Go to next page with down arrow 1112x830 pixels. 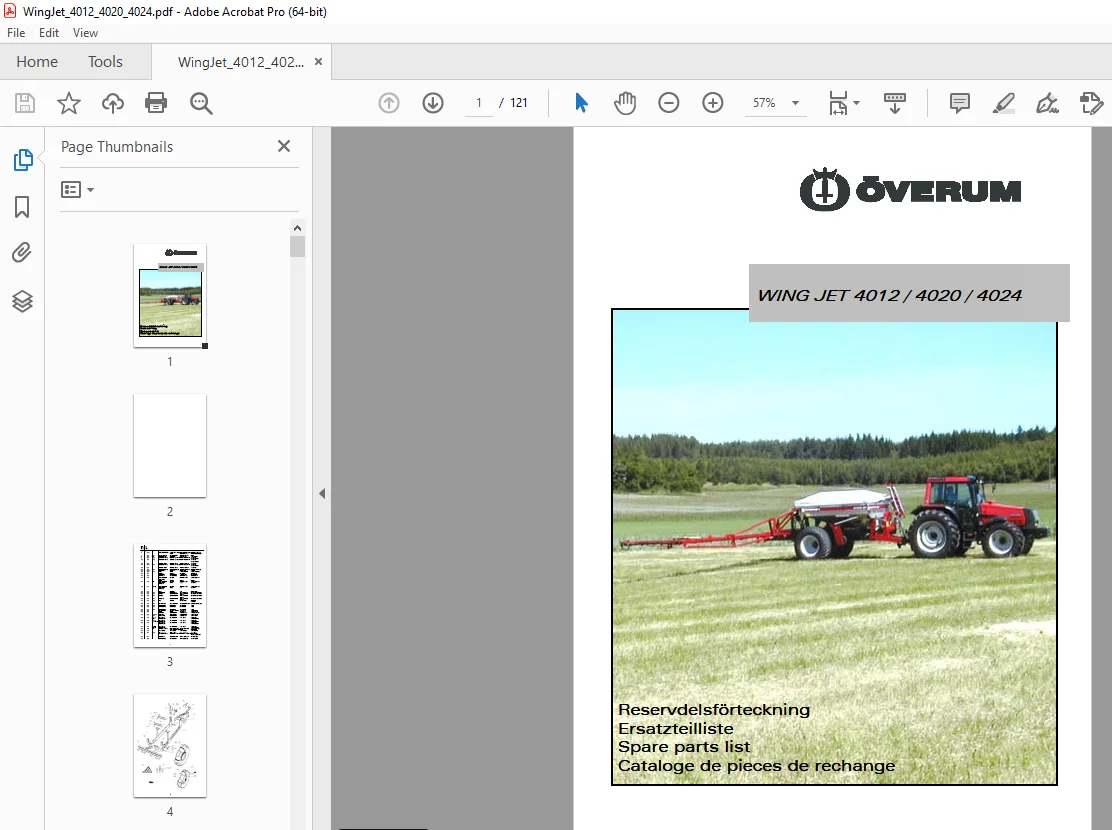pyautogui.click(x=433, y=104)
